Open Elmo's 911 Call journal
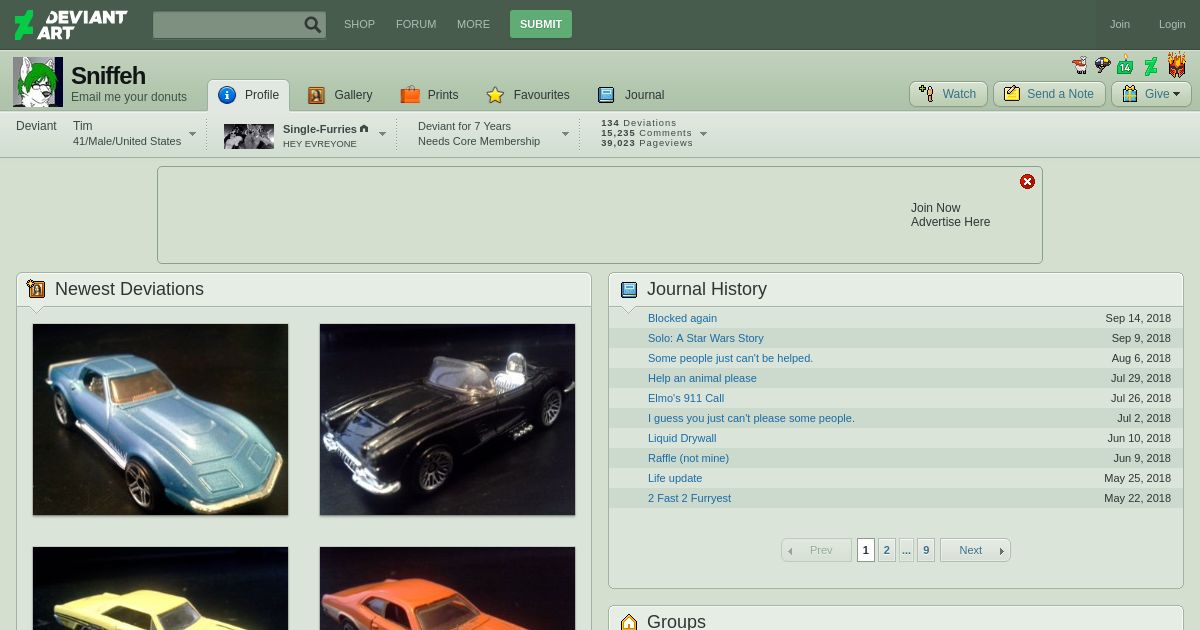This screenshot has width=1200, height=630. pyautogui.click(x=686, y=398)
